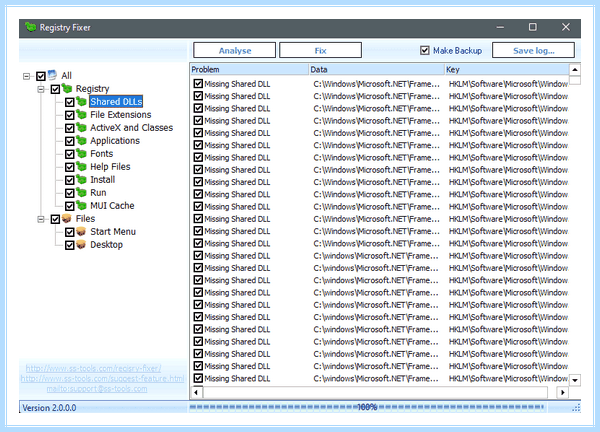600x432 pixels.
Task: Uncheck the All checkbox
Action: pyautogui.click(x=41, y=76)
